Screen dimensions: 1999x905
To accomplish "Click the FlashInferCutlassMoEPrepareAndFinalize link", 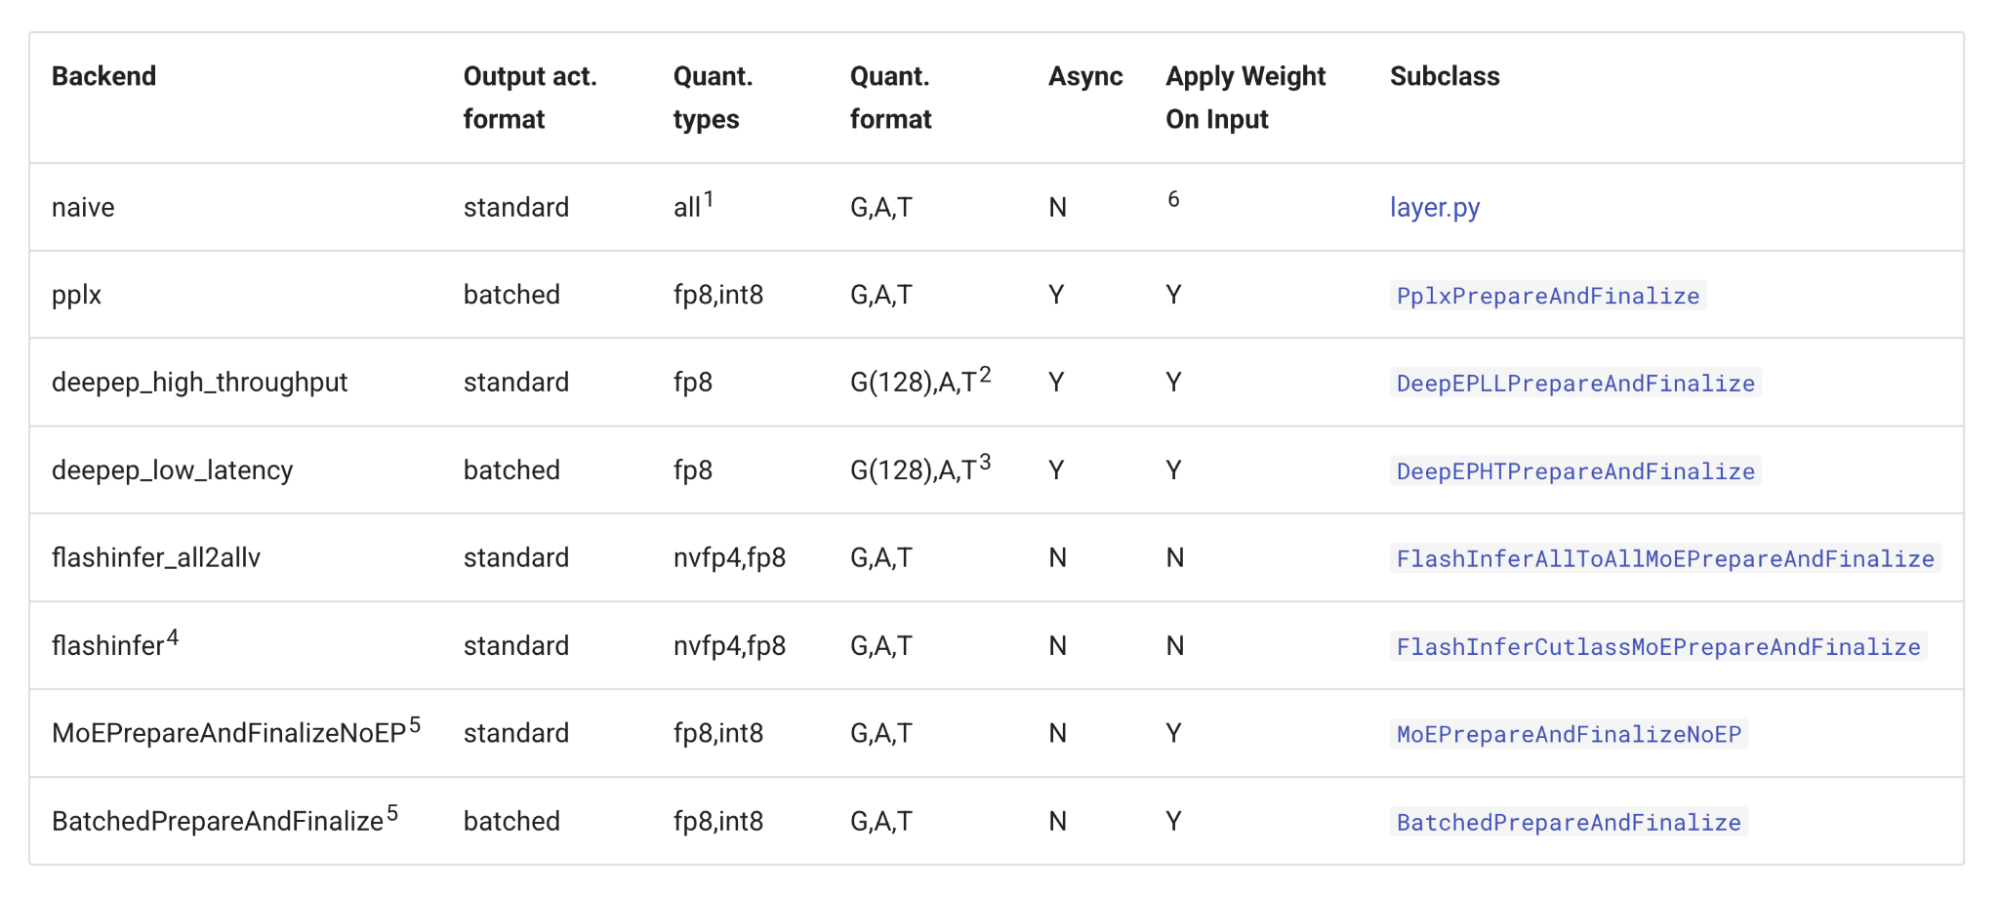I will pyautogui.click(x=1657, y=647).
